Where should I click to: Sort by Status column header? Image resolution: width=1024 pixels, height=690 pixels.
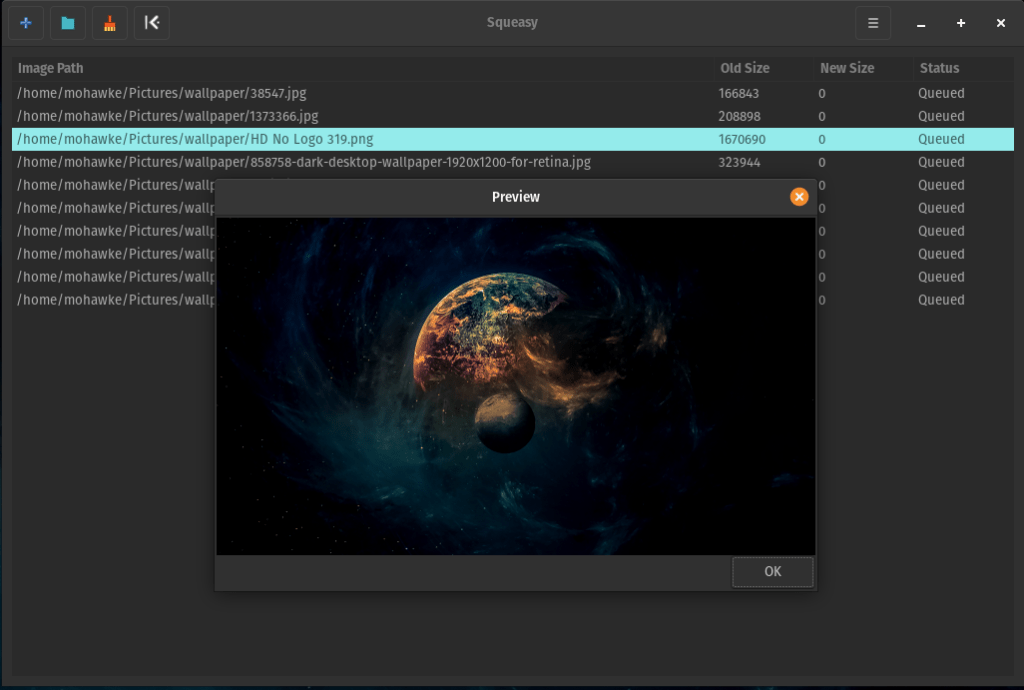[x=939, y=68]
